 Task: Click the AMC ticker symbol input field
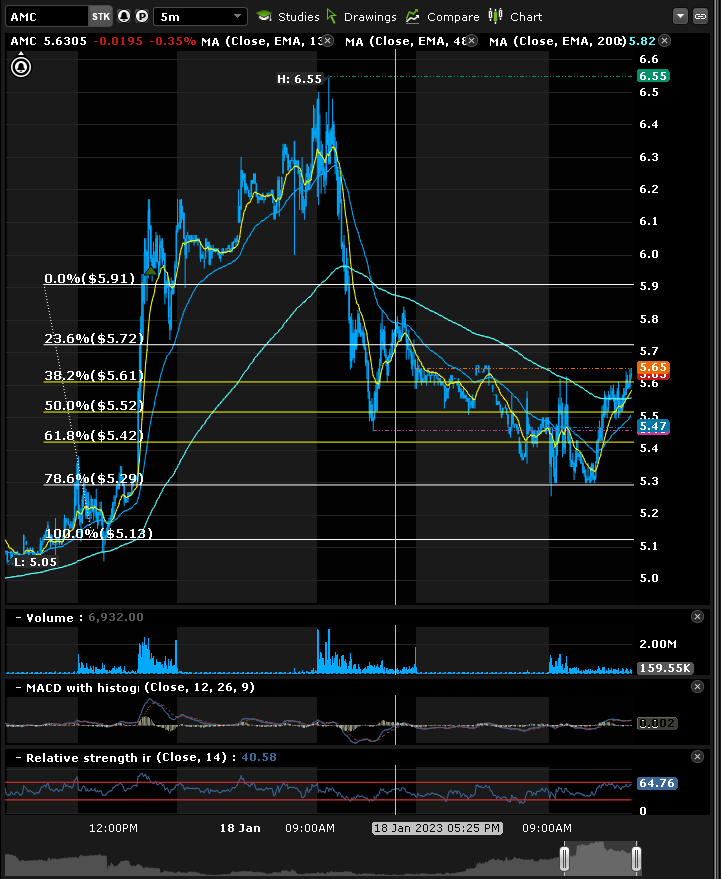(x=48, y=17)
